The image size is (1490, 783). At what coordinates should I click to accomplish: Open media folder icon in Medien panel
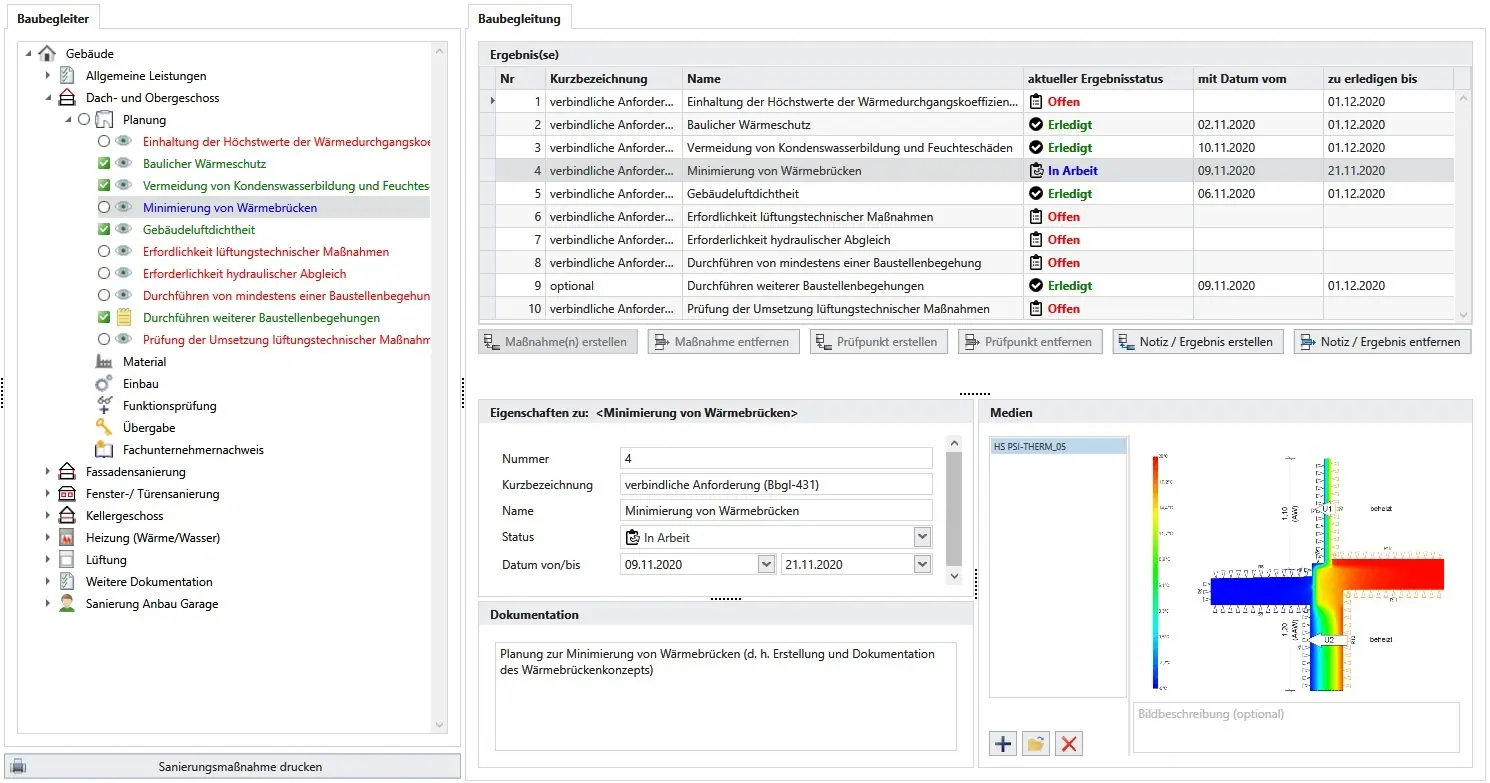(1036, 743)
